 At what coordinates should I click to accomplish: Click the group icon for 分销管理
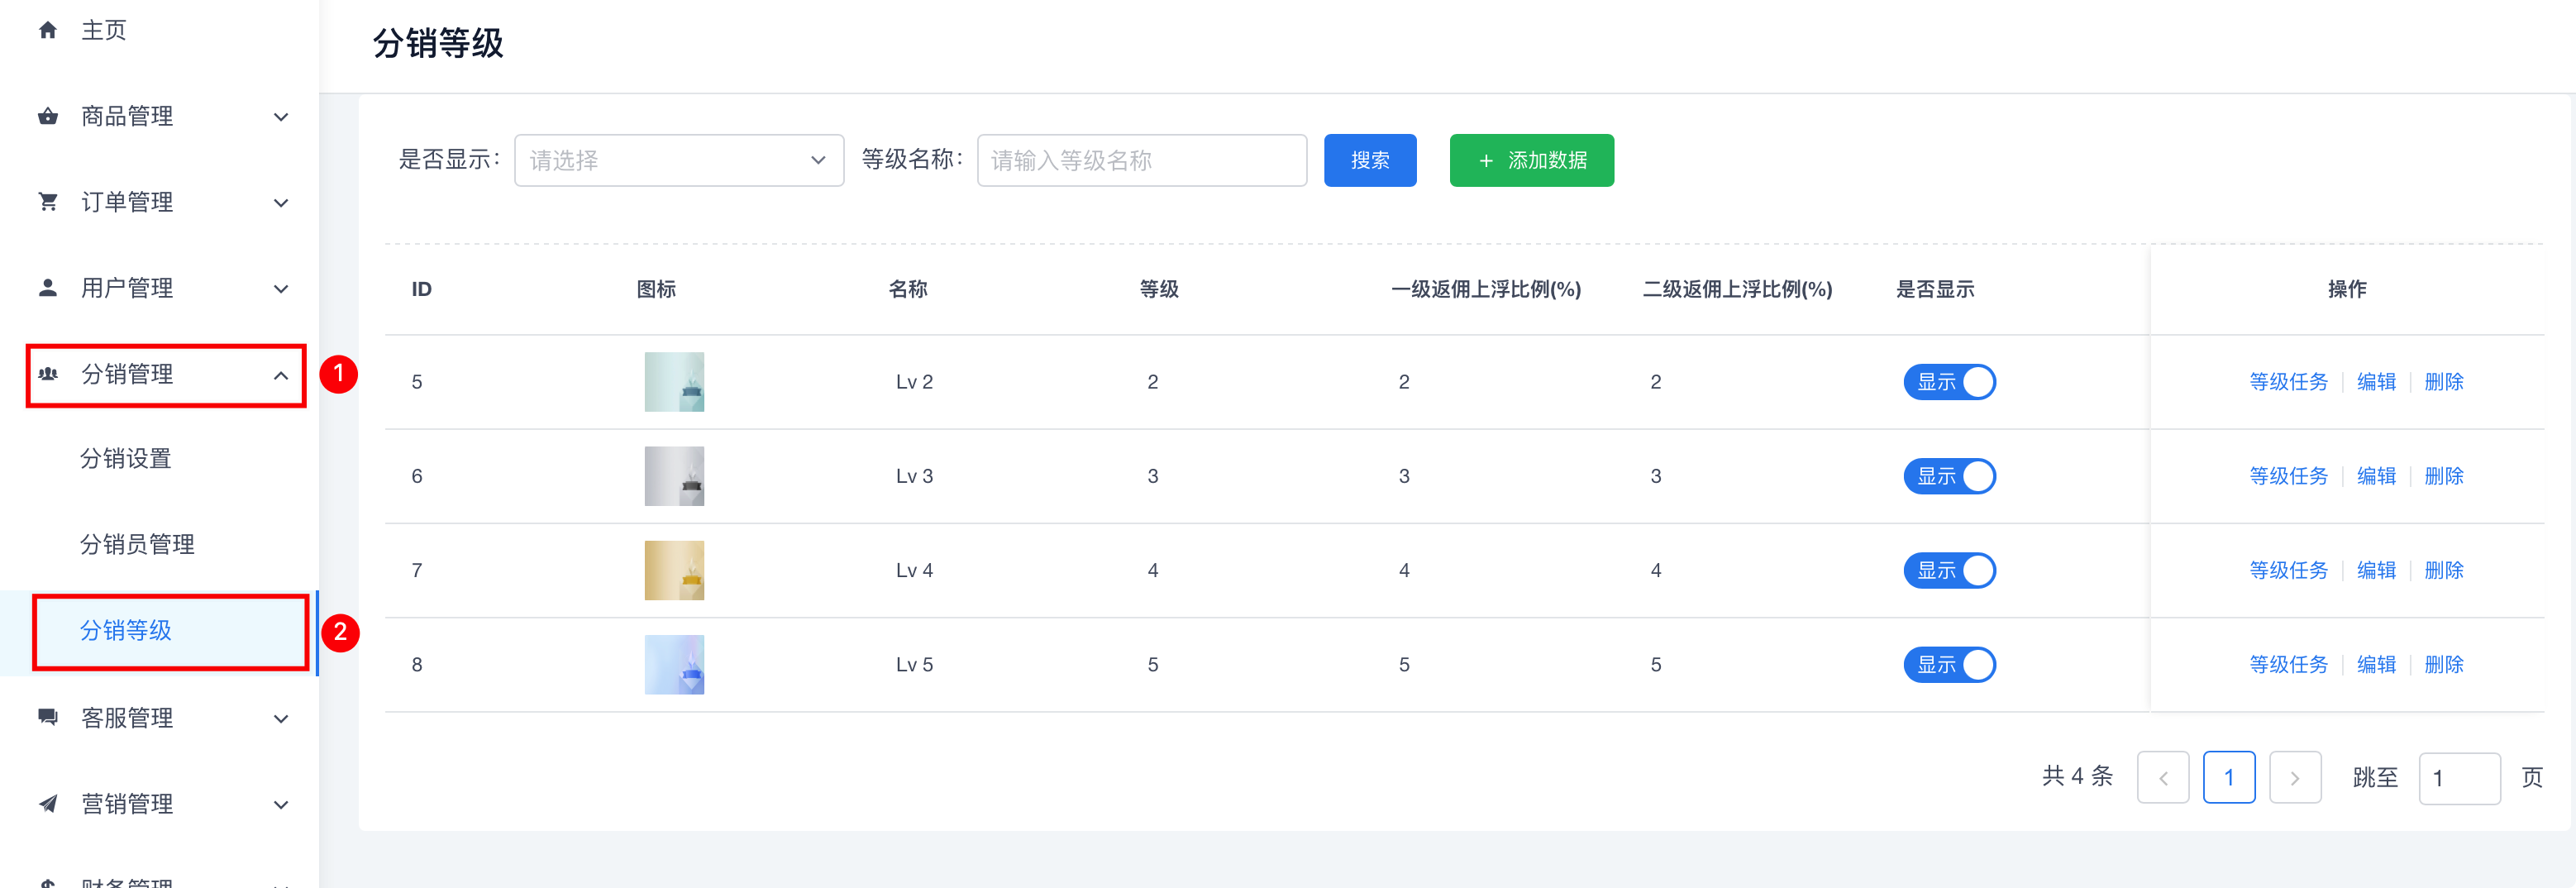point(48,374)
